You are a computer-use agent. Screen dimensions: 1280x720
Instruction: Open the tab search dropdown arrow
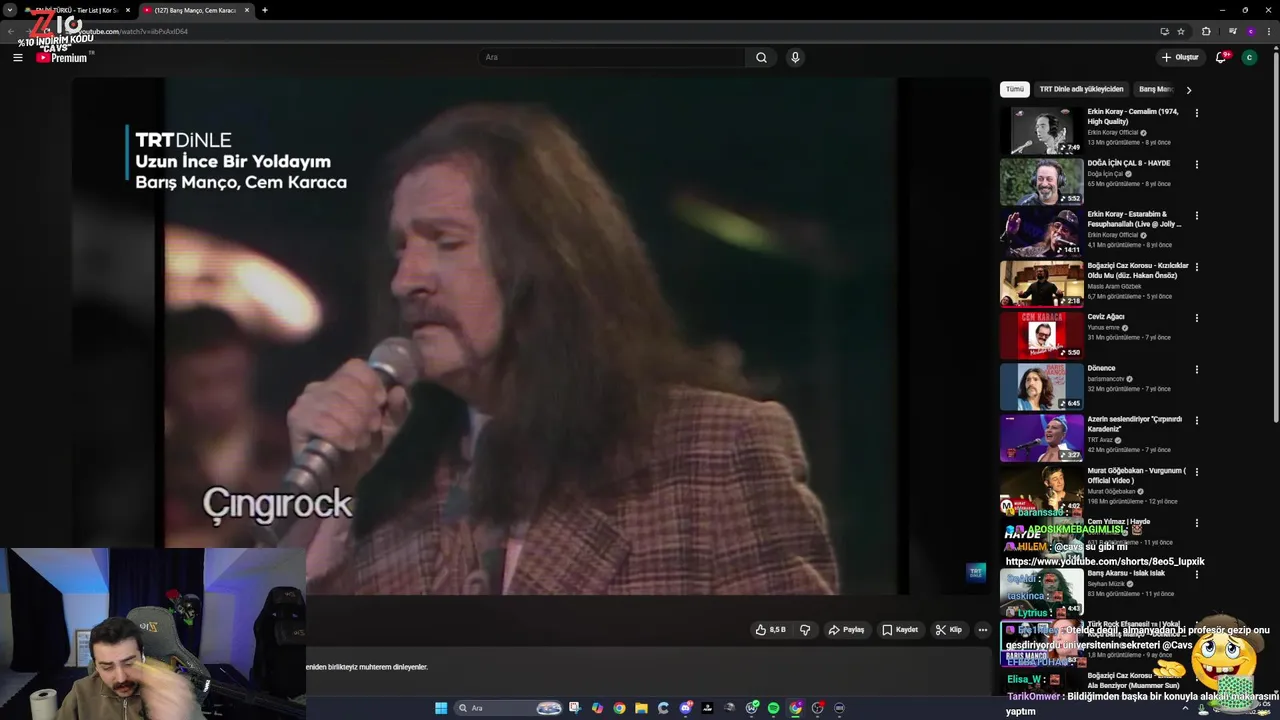click(x=10, y=10)
